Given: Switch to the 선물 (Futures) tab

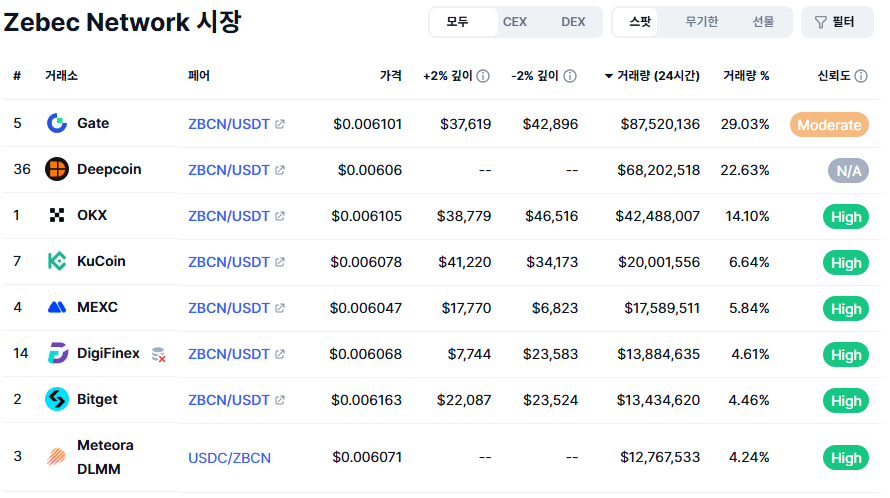Looking at the screenshot, I should (x=763, y=22).
